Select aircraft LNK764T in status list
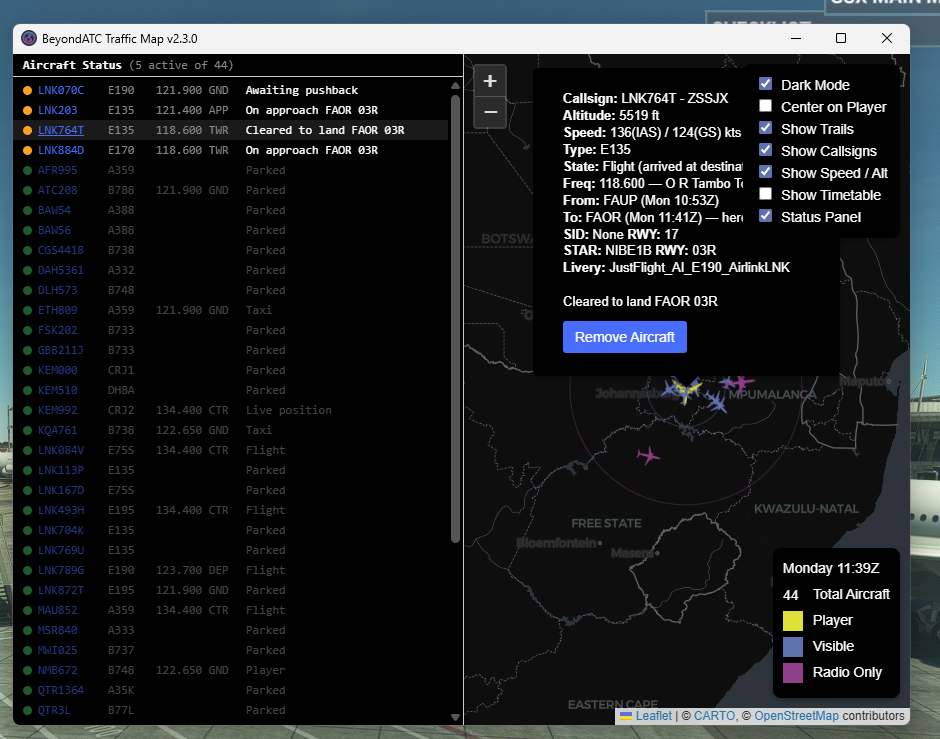940x739 pixels. coord(61,130)
